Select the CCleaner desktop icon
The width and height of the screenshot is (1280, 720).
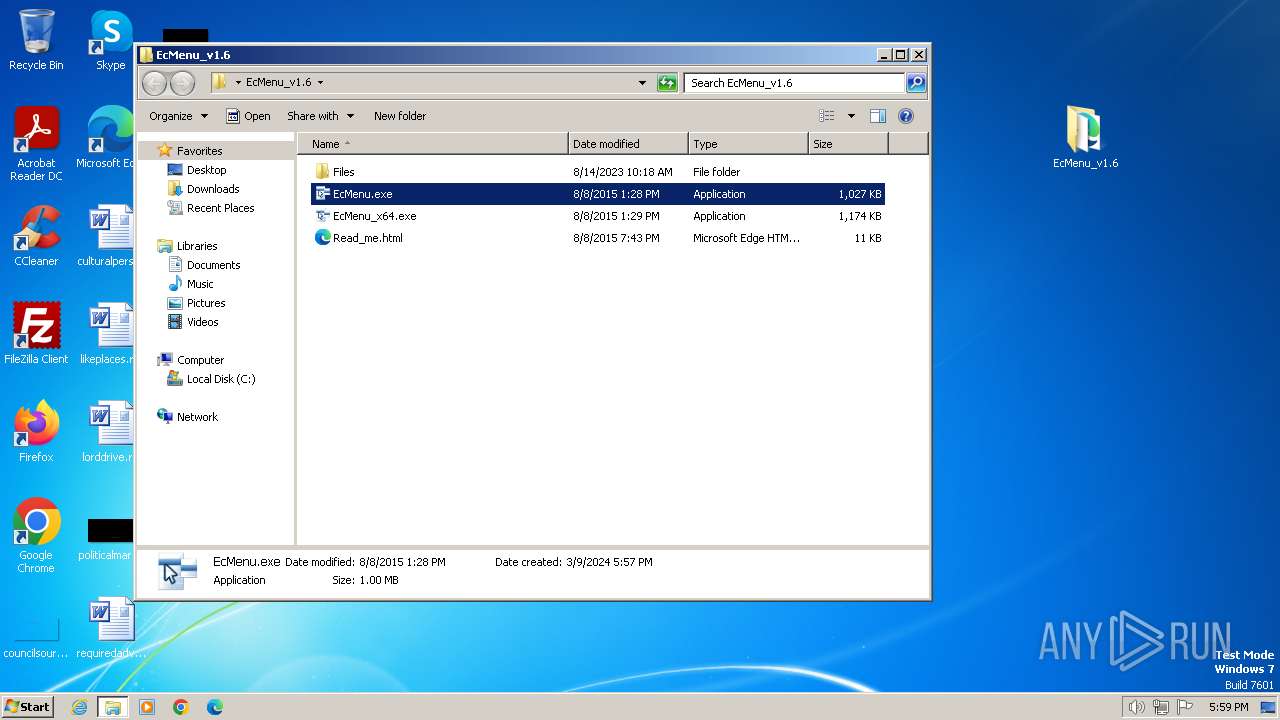36,236
